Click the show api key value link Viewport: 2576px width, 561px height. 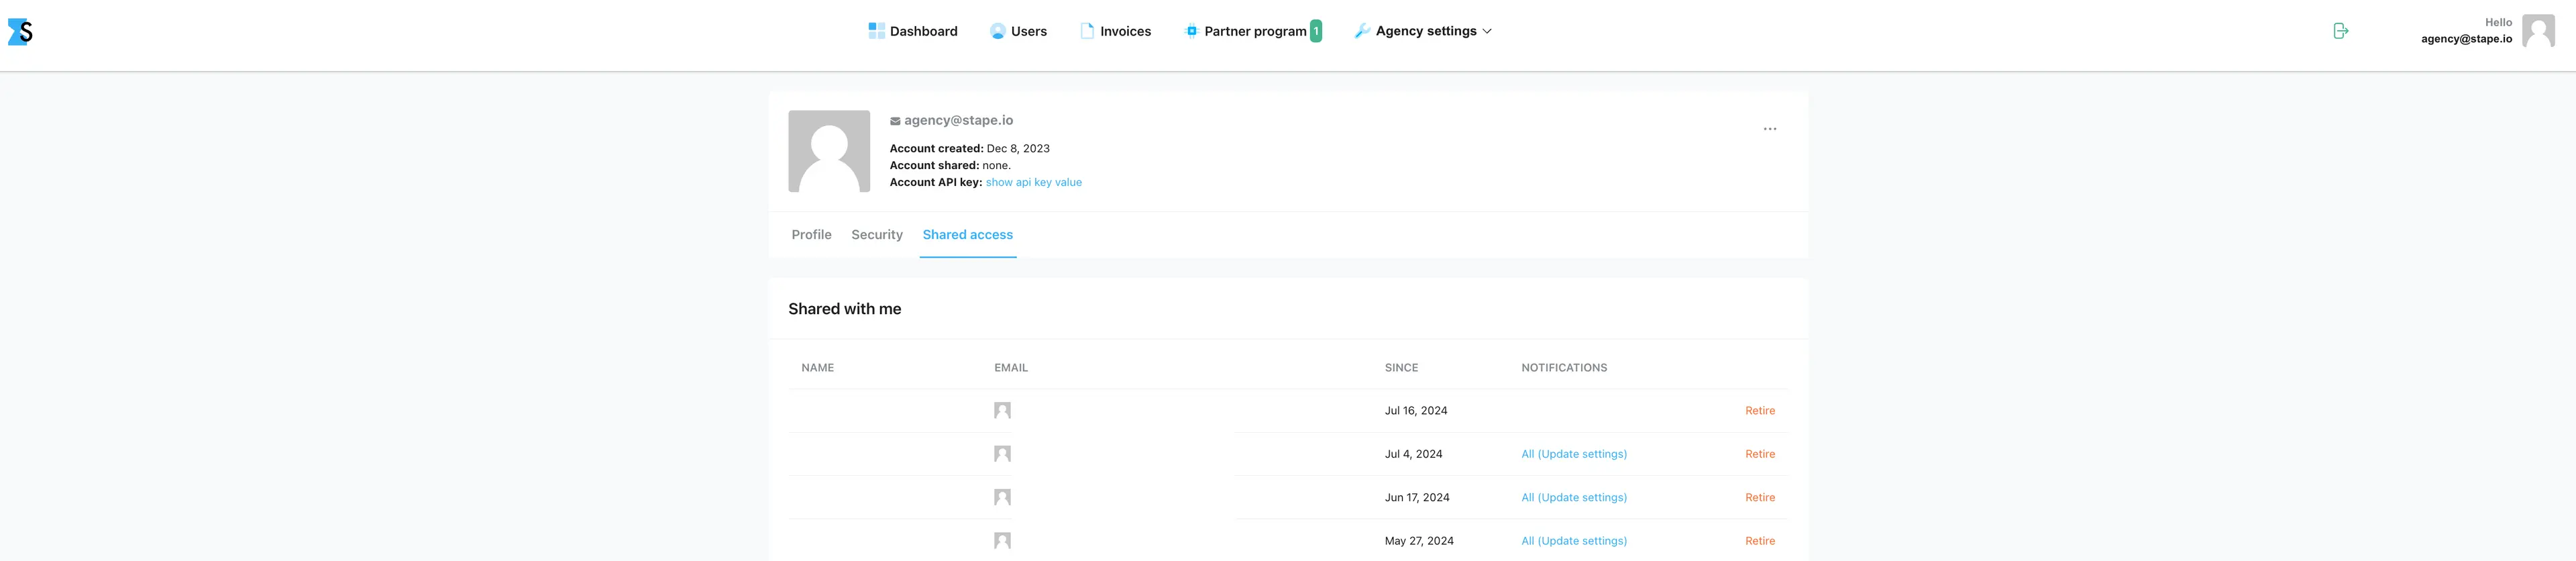[x=1034, y=182]
